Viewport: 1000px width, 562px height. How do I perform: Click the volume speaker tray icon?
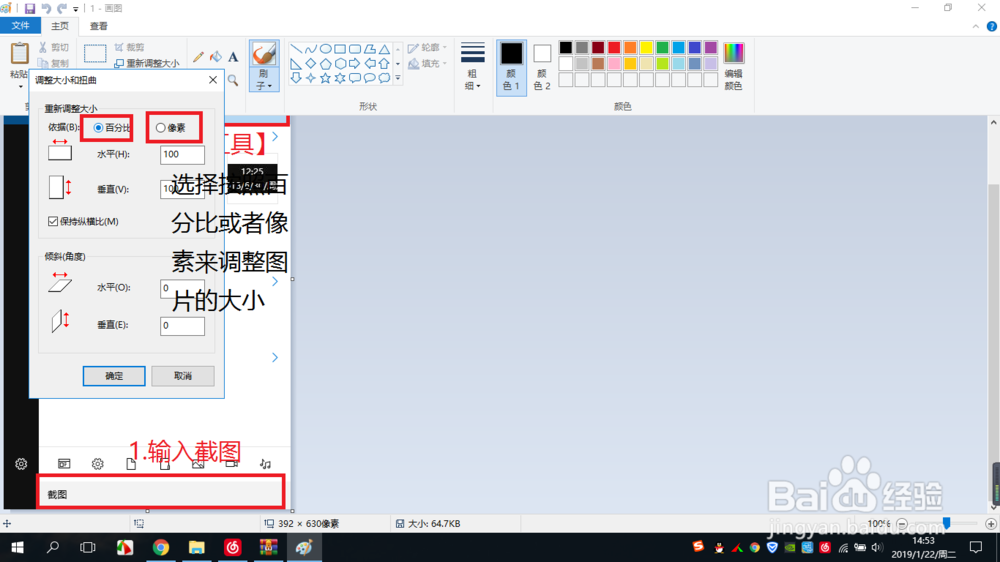(877, 547)
